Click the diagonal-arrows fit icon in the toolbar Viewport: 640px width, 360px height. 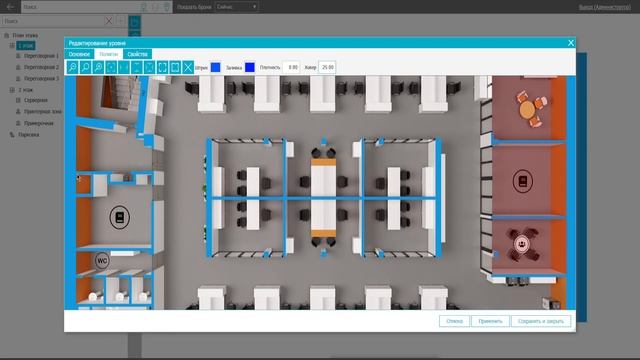(149, 67)
